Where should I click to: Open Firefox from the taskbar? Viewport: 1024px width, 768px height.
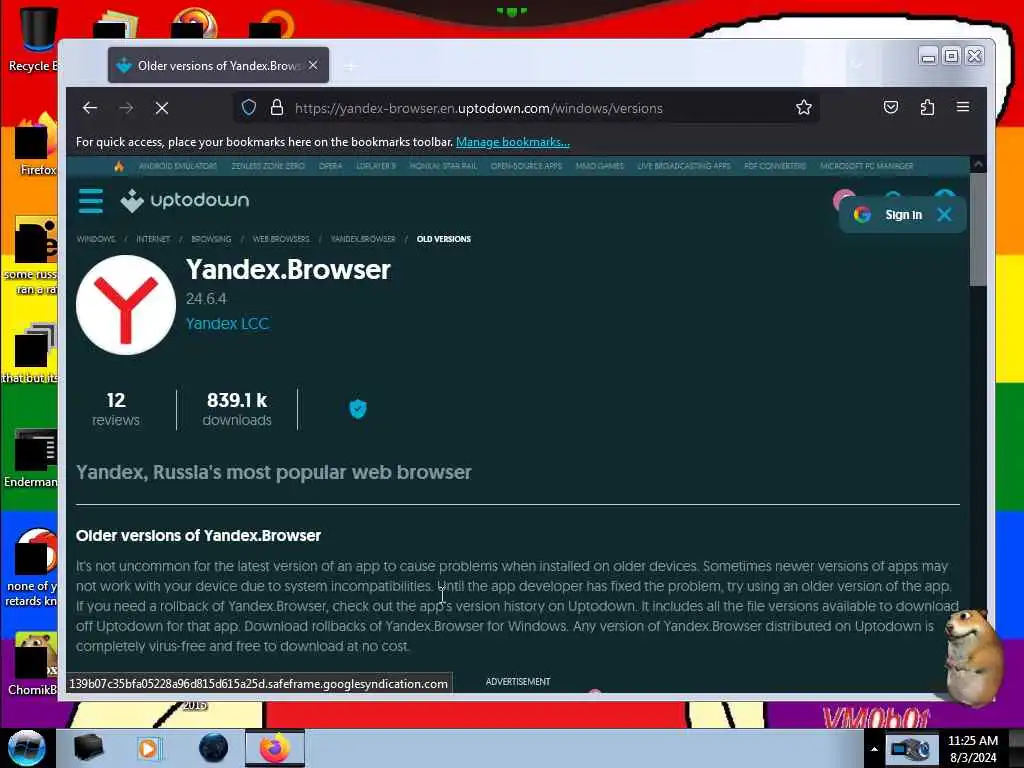(275, 748)
